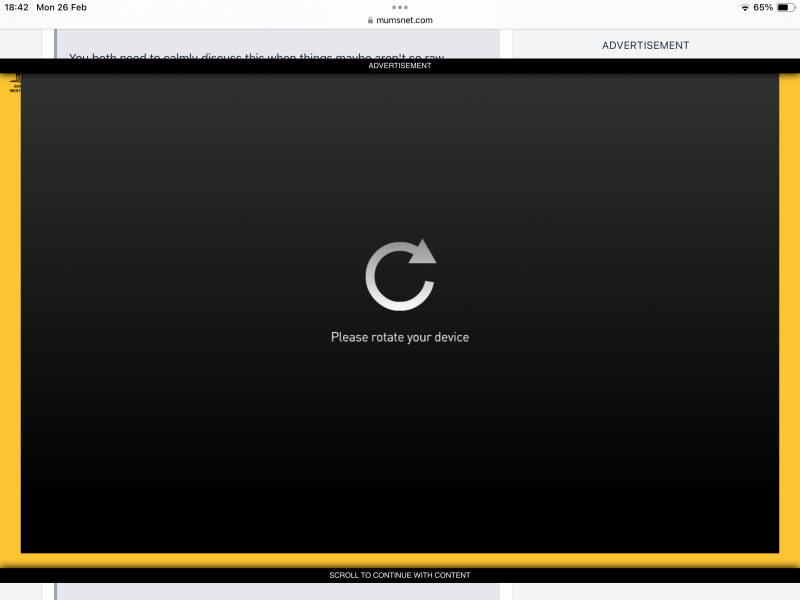
Task: Open the ellipsis menu above the address bar
Action: point(400,7)
